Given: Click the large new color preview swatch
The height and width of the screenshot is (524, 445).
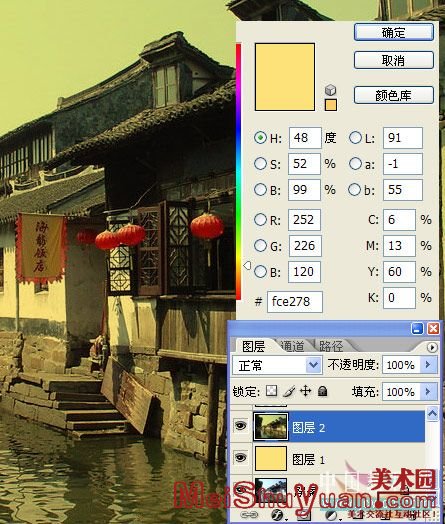Looking at the screenshot, I should [285, 77].
